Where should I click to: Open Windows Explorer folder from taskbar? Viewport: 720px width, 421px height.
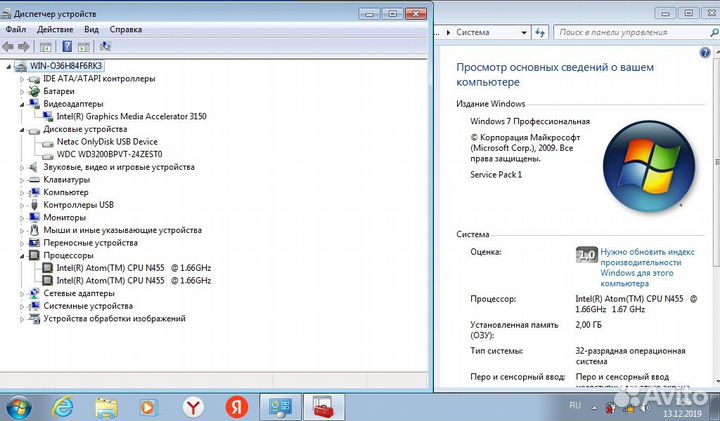tap(106, 407)
